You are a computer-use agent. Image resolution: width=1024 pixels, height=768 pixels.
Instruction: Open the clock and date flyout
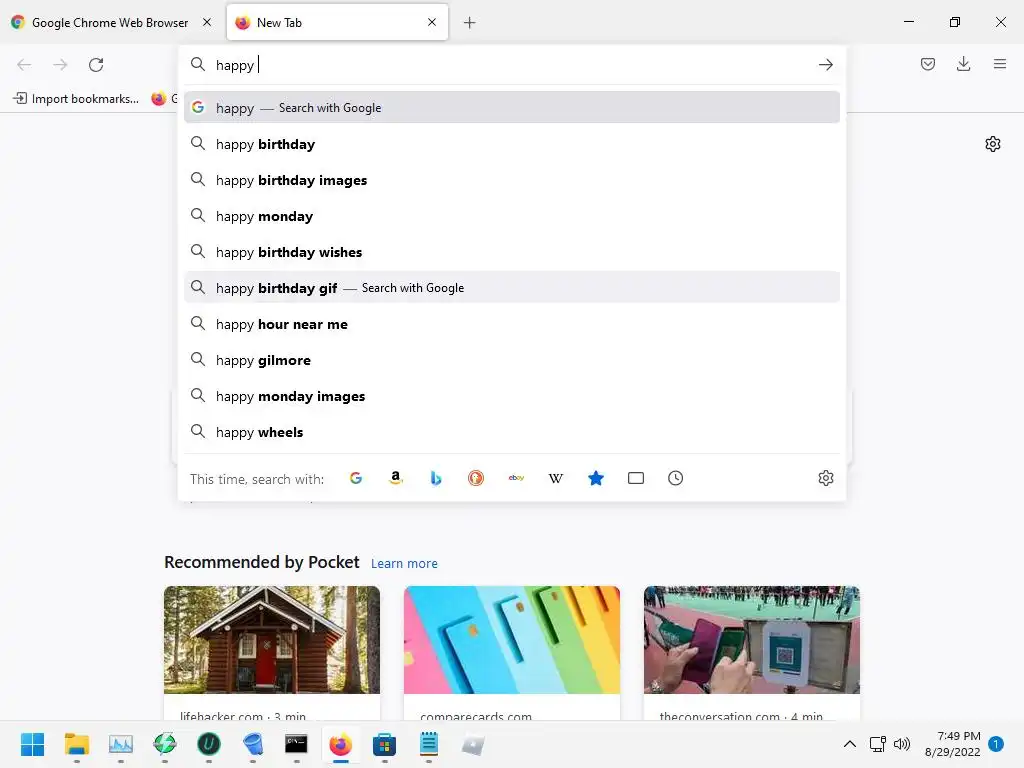pyautogui.click(x=952, y=744)
